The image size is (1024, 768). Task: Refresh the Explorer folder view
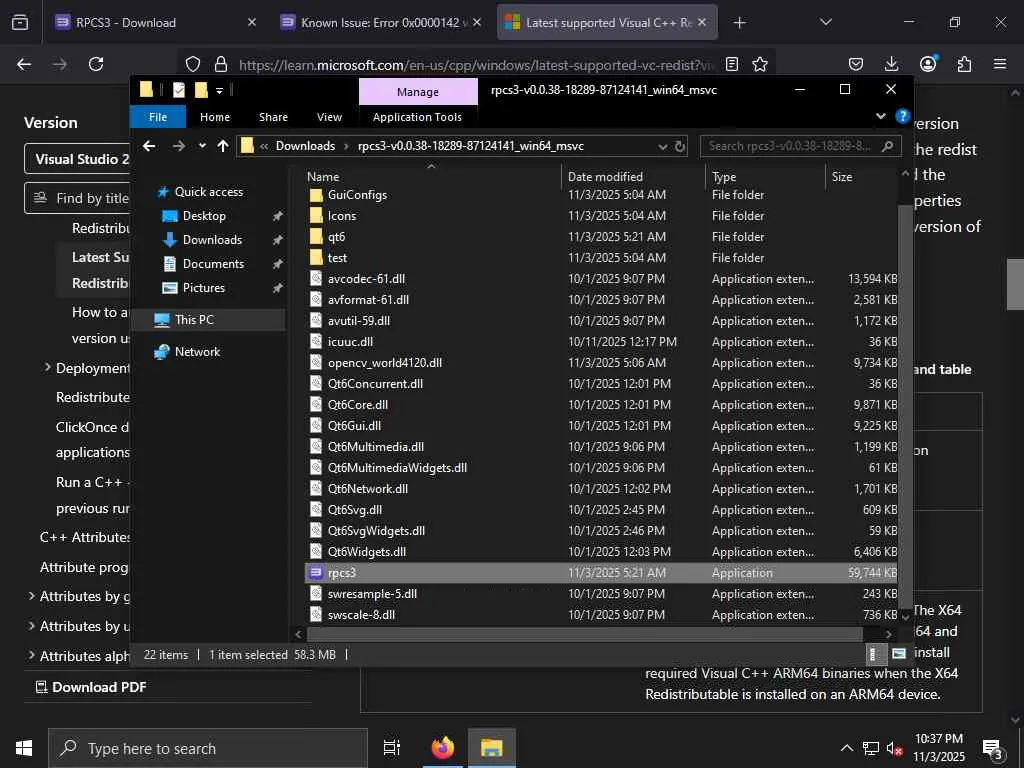[x=680, y=146]
